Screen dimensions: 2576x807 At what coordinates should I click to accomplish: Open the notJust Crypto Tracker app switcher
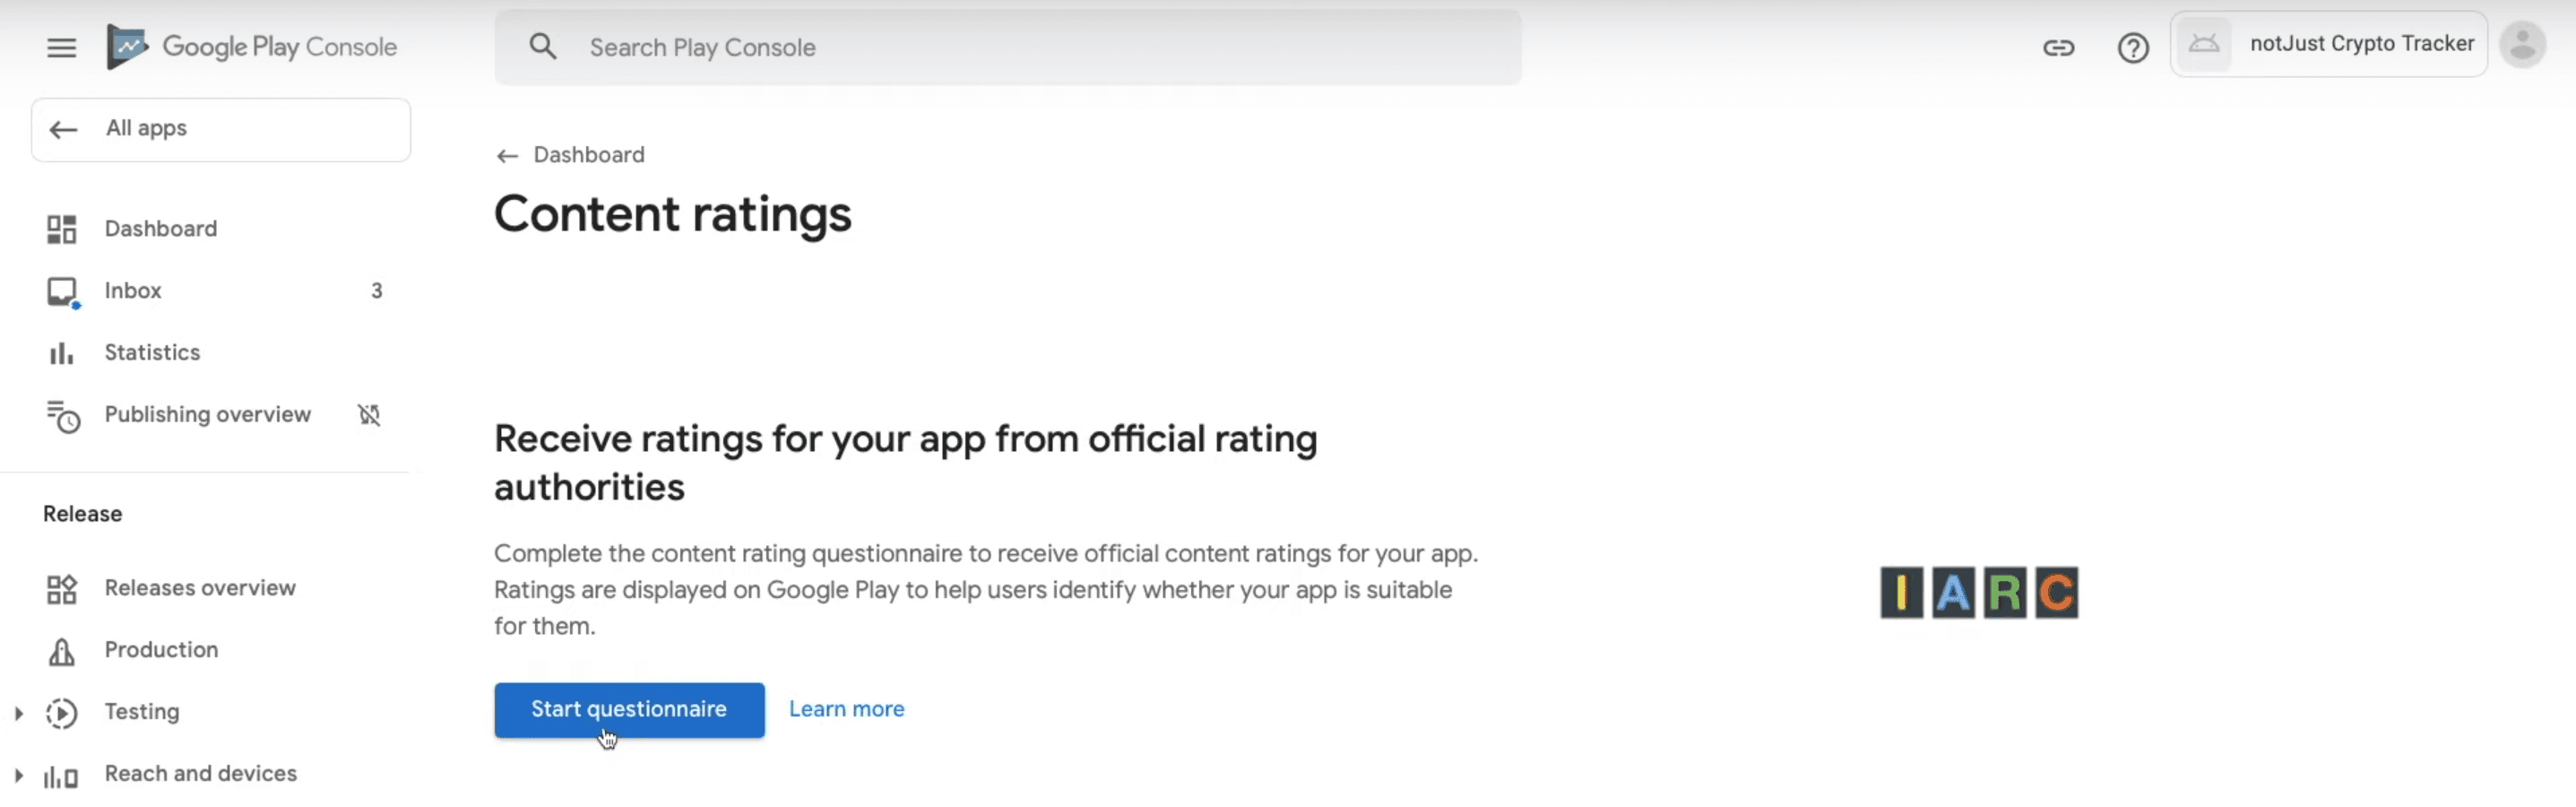click(x=2329, y=43)
